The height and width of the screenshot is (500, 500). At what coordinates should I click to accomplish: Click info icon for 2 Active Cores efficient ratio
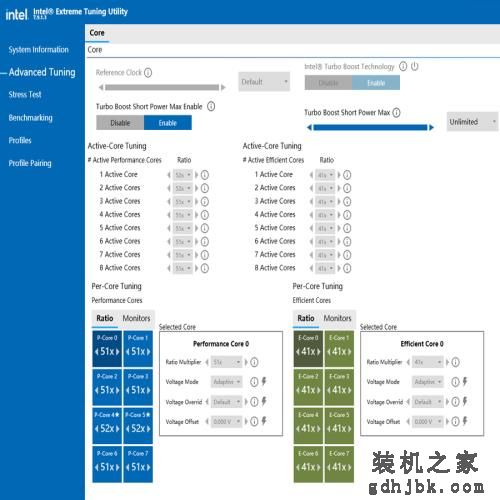point(347,188)
